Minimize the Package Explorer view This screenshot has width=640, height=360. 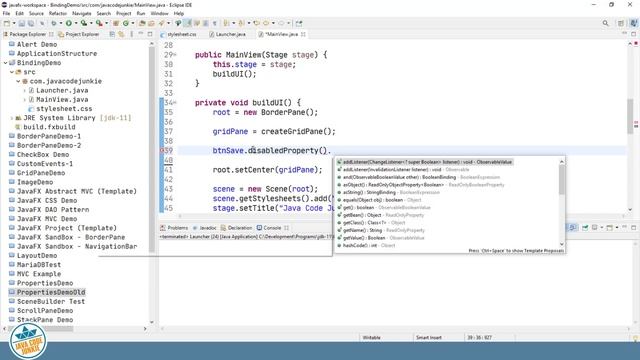click(x=141, y=34)
